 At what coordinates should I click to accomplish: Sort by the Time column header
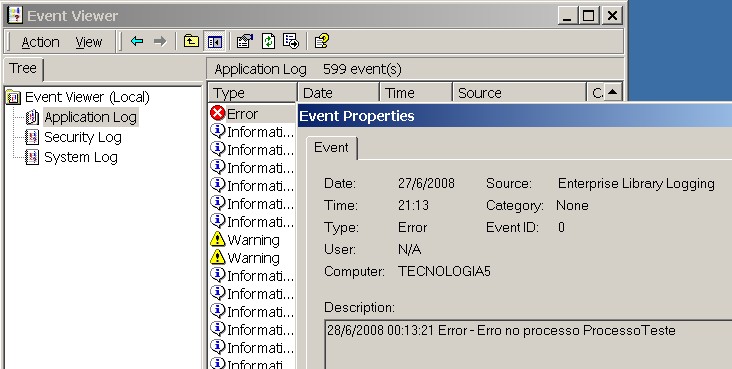416,93
